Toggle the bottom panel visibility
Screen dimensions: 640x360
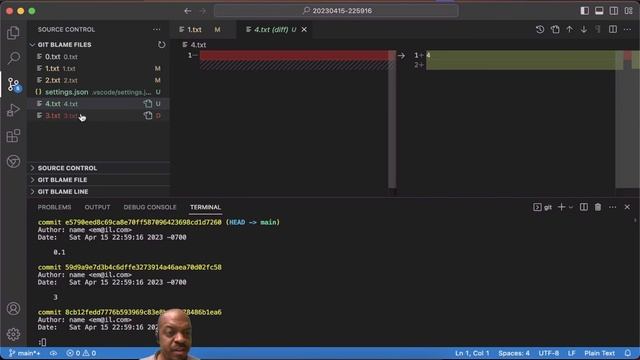pos(599,11)
